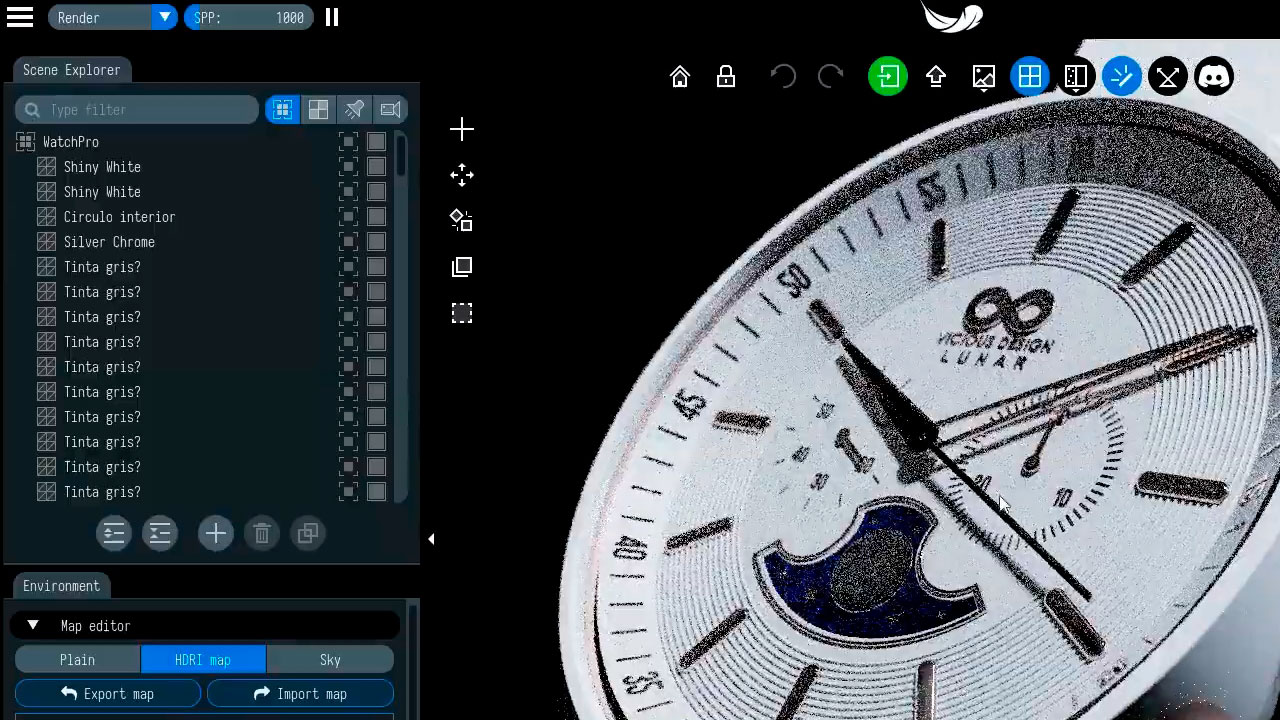This screenshot has height=720, width=1280.
Task: Click the WatchPro focus bracket toggle
Action: 348,142
